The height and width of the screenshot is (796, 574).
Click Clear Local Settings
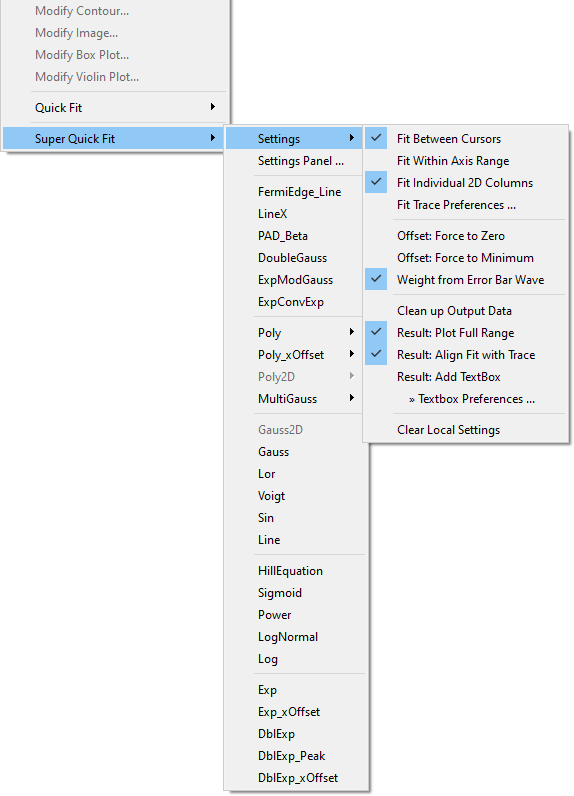(x=465, y=430)
